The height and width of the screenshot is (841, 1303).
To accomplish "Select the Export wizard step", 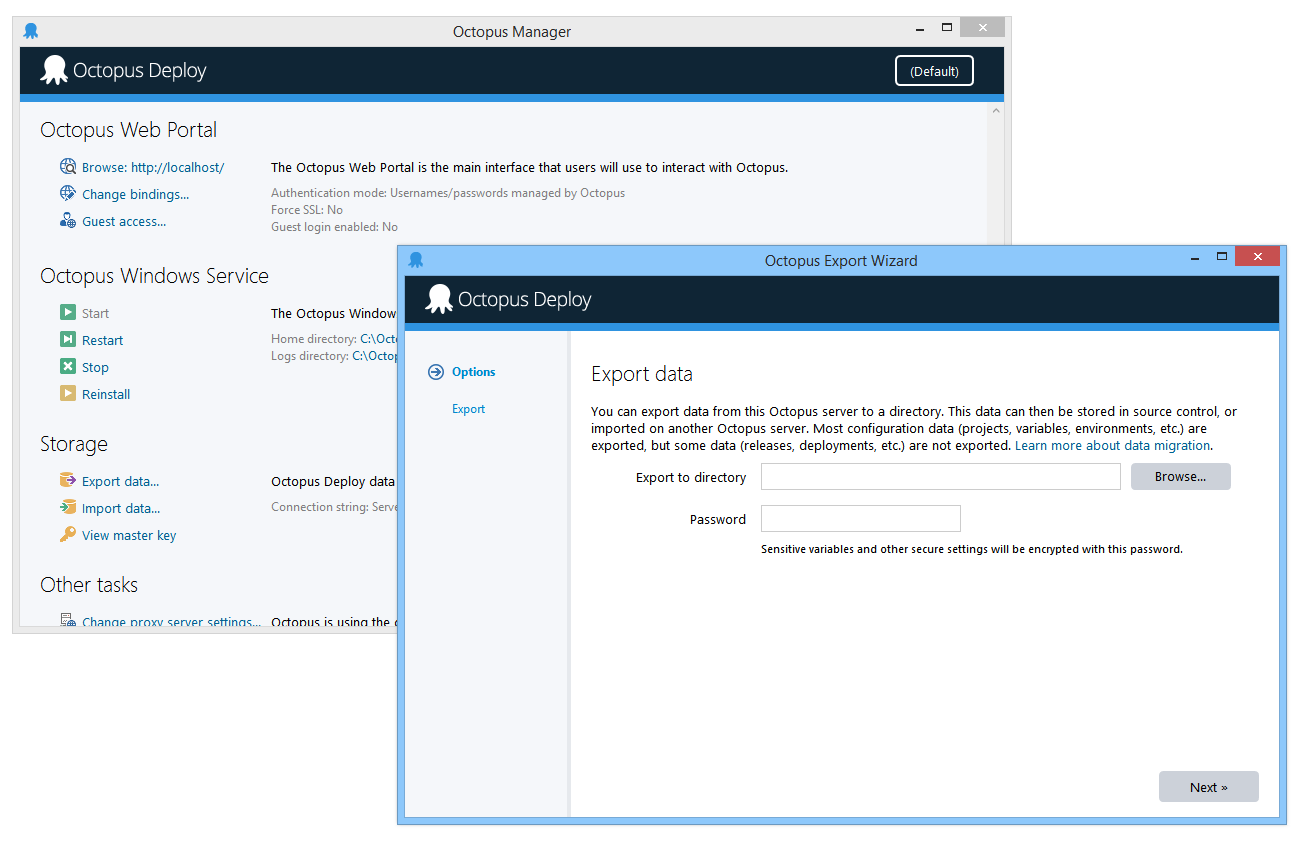I will point(467,409).
